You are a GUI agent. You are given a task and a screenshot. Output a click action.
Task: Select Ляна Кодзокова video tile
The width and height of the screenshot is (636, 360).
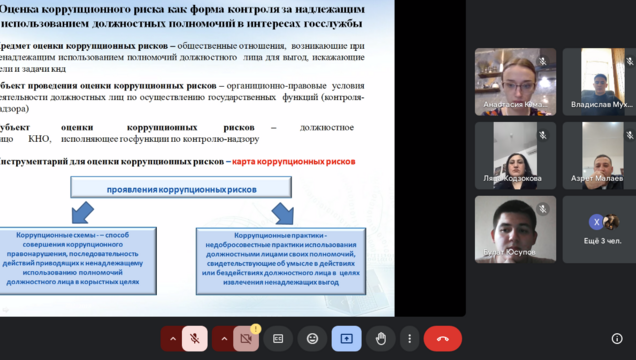[515, 156]
